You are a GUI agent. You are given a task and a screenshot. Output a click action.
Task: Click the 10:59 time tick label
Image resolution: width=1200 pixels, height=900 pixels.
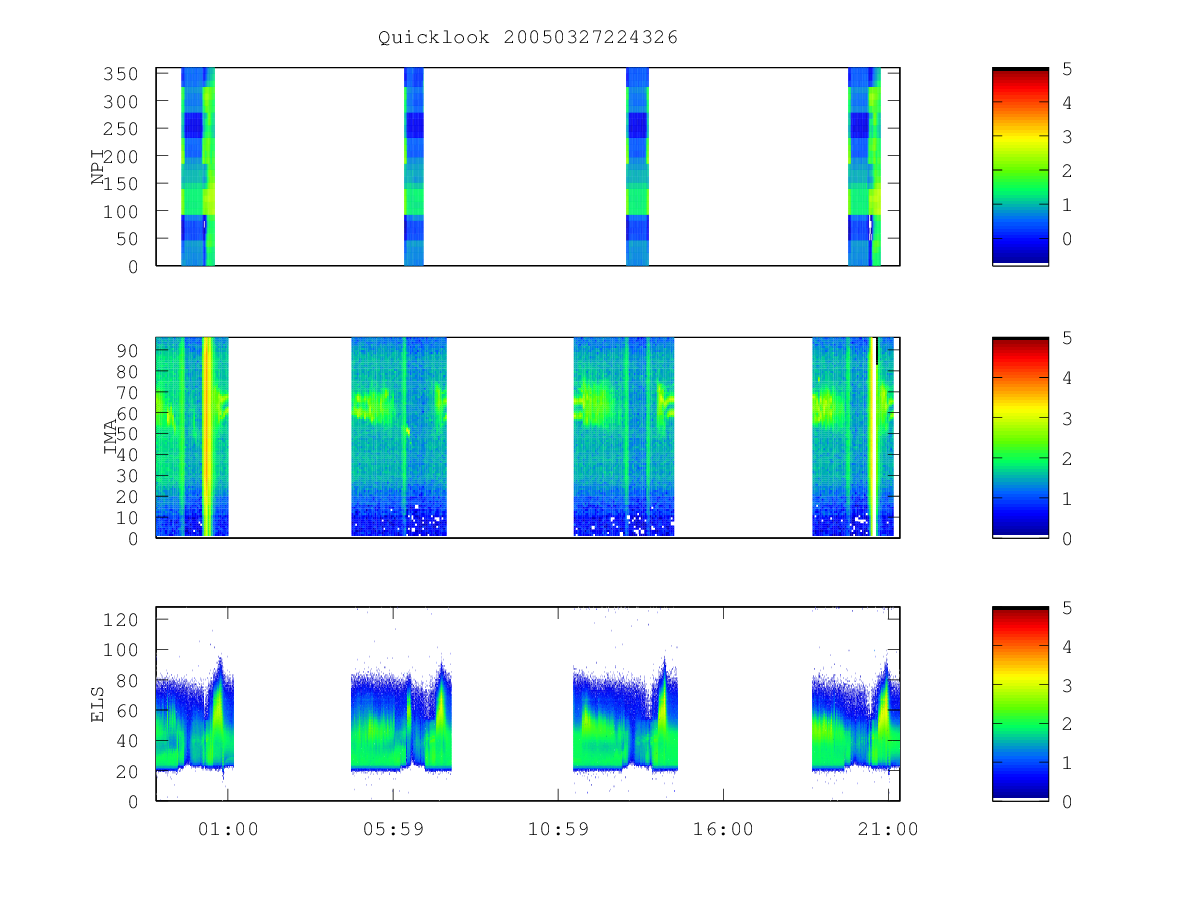[x=558, y=829]
